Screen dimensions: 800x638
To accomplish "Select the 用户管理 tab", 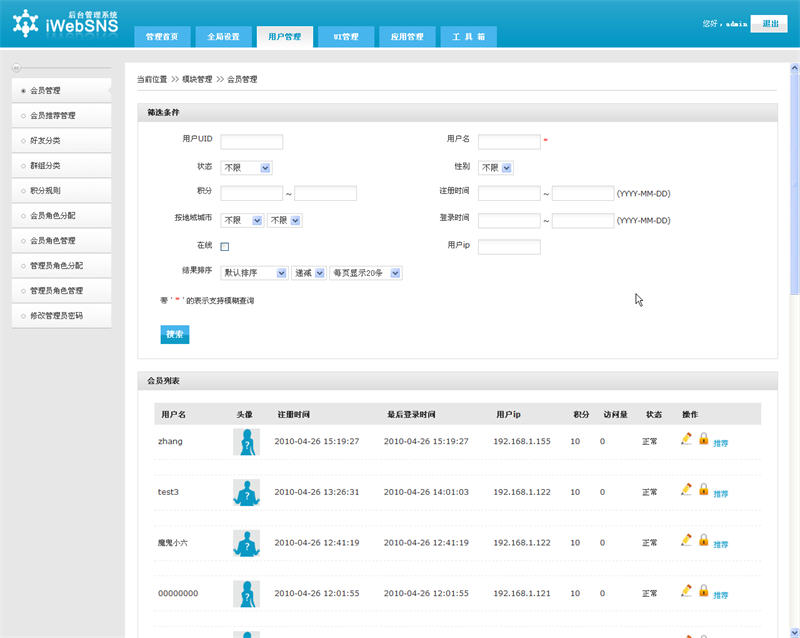I will pyautogui.click(x=285, y=37).
